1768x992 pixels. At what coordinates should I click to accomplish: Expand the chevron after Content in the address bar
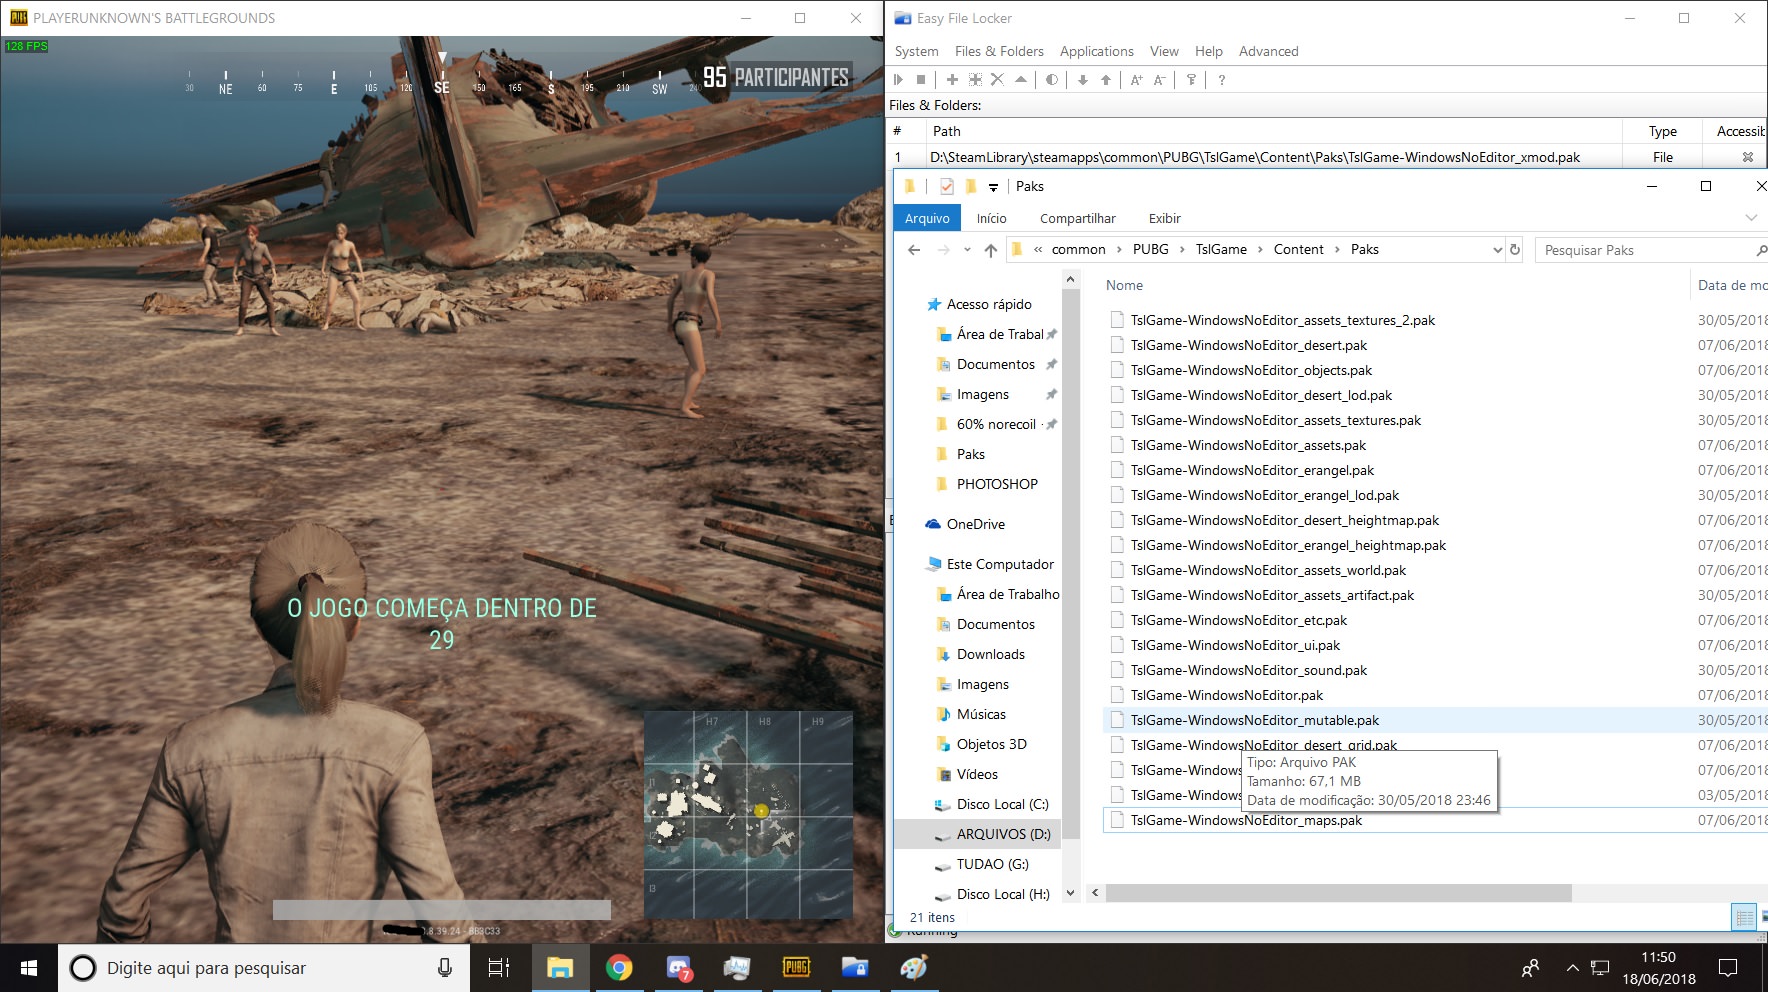coord(1337,250)
